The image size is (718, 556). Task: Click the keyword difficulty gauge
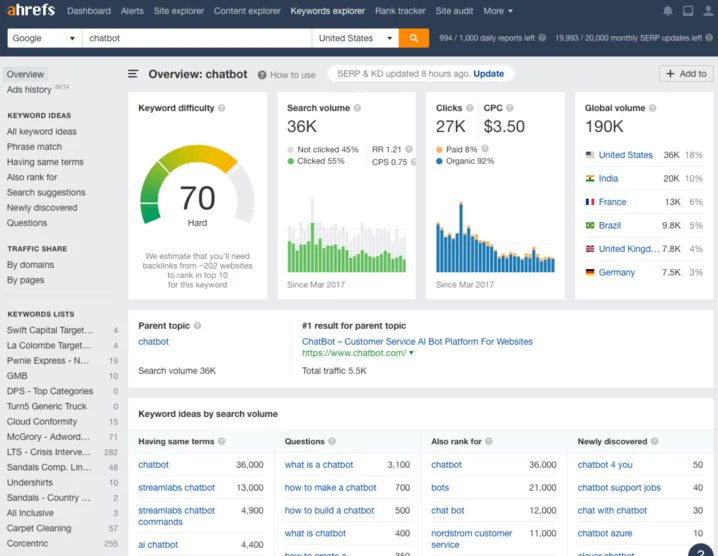197,185
